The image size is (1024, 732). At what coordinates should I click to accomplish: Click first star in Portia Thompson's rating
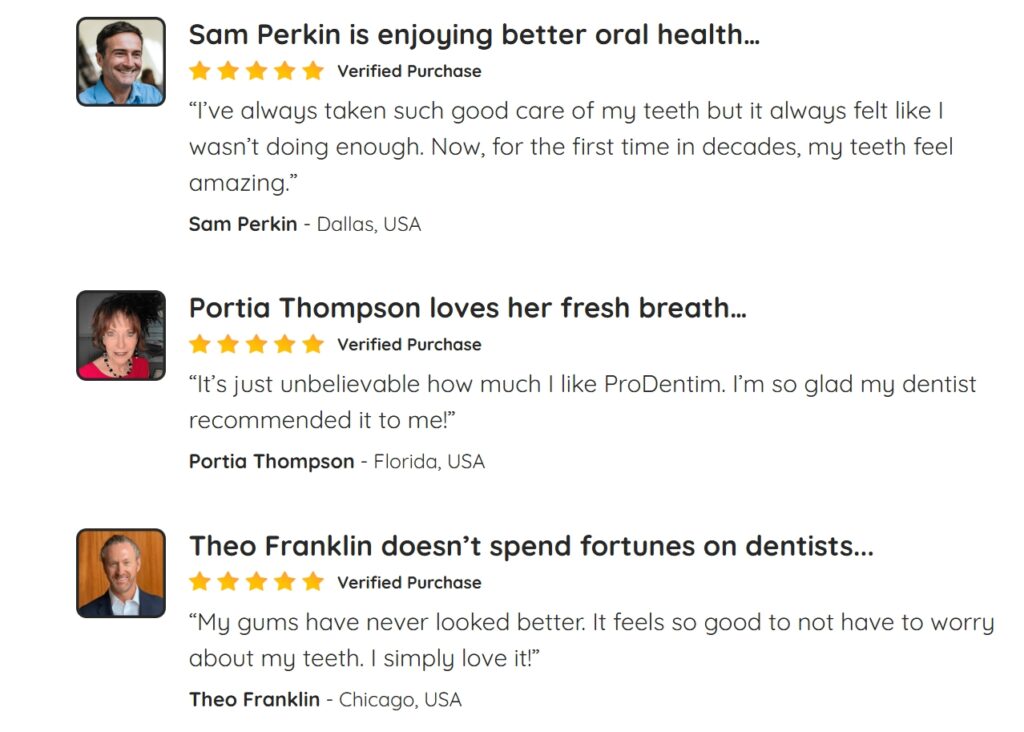point(200,343)
